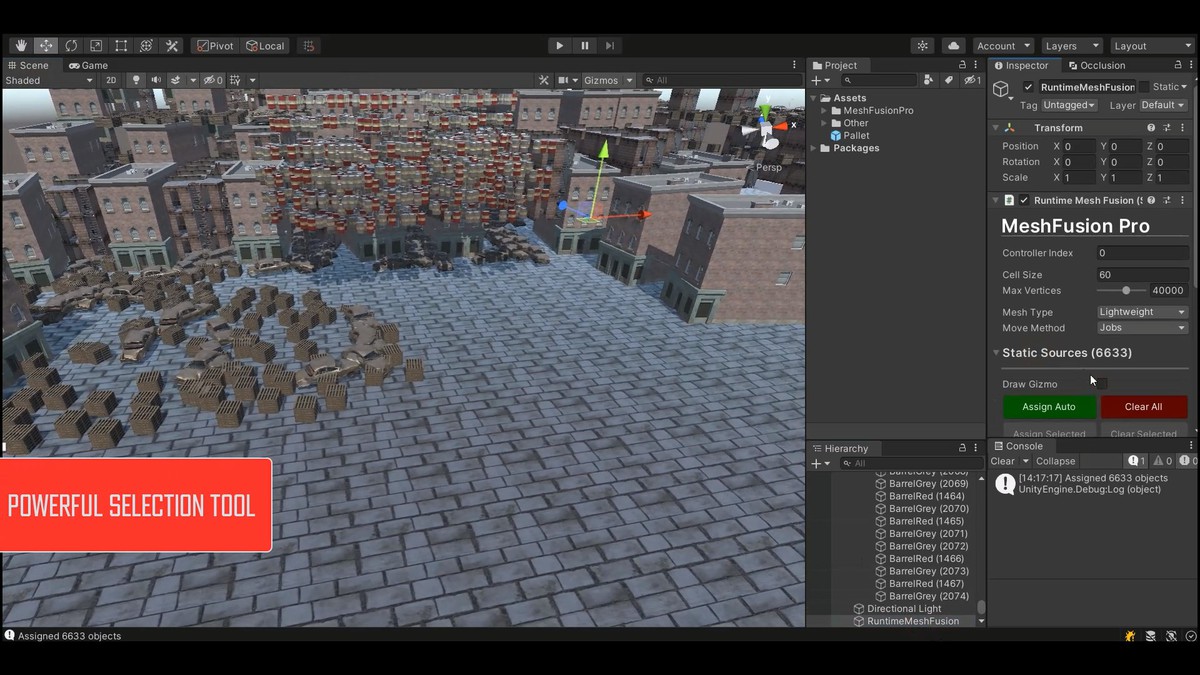
Task: Disable Runtime Mesh Fusion component checkbox
Action: (1024, 200)
